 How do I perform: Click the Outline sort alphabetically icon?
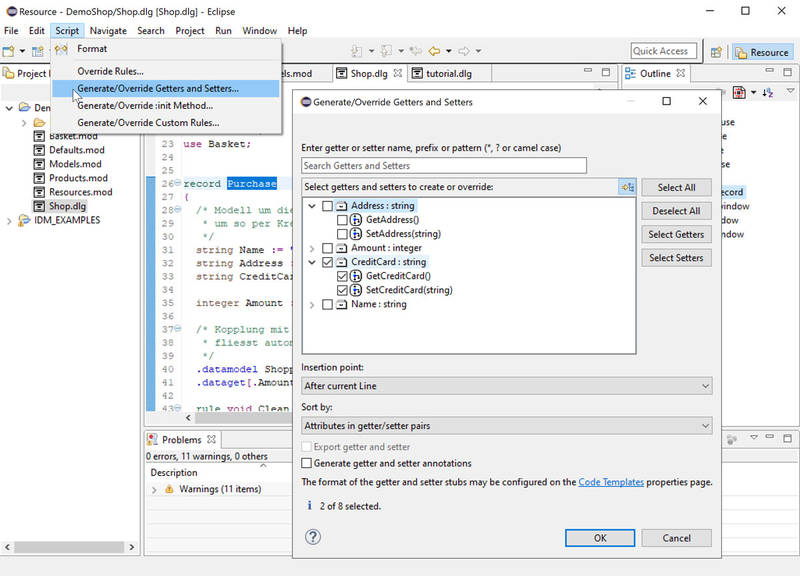coord(768,92)
